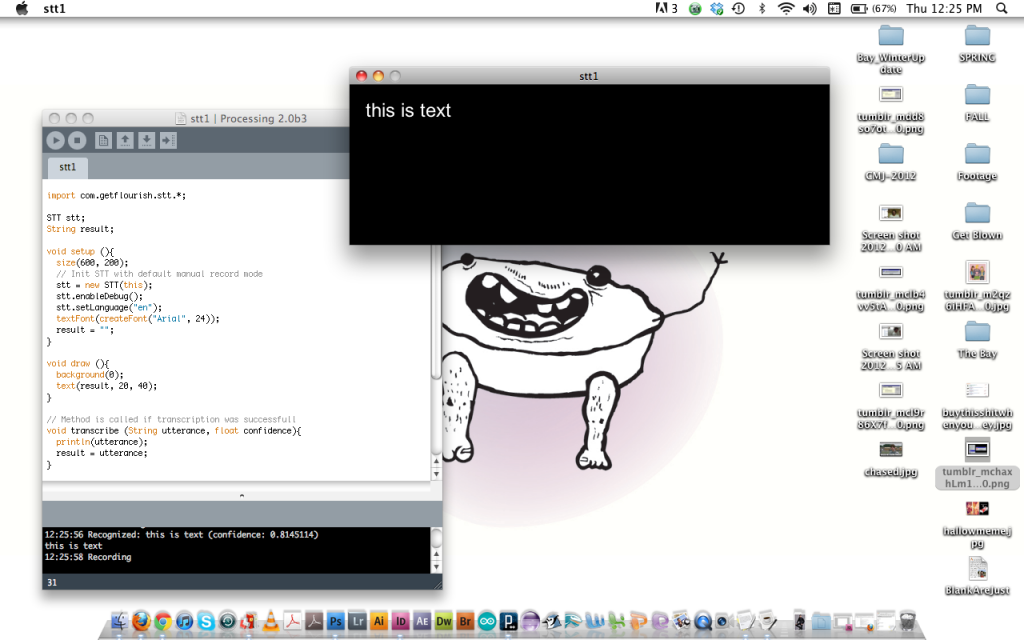Select the stt1 tab in Processing editor
The width and height of the screenshot is (1024, 640).
[68, 167]
